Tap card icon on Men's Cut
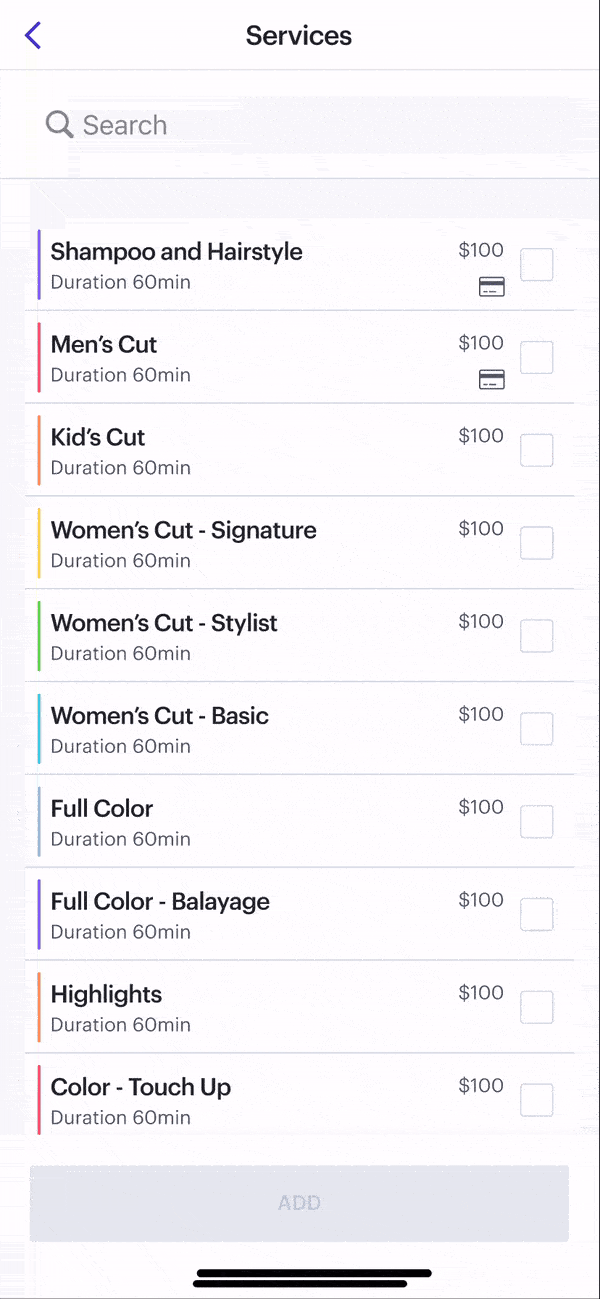This screenshot has width=600, height=1299. tap(491, 379)
